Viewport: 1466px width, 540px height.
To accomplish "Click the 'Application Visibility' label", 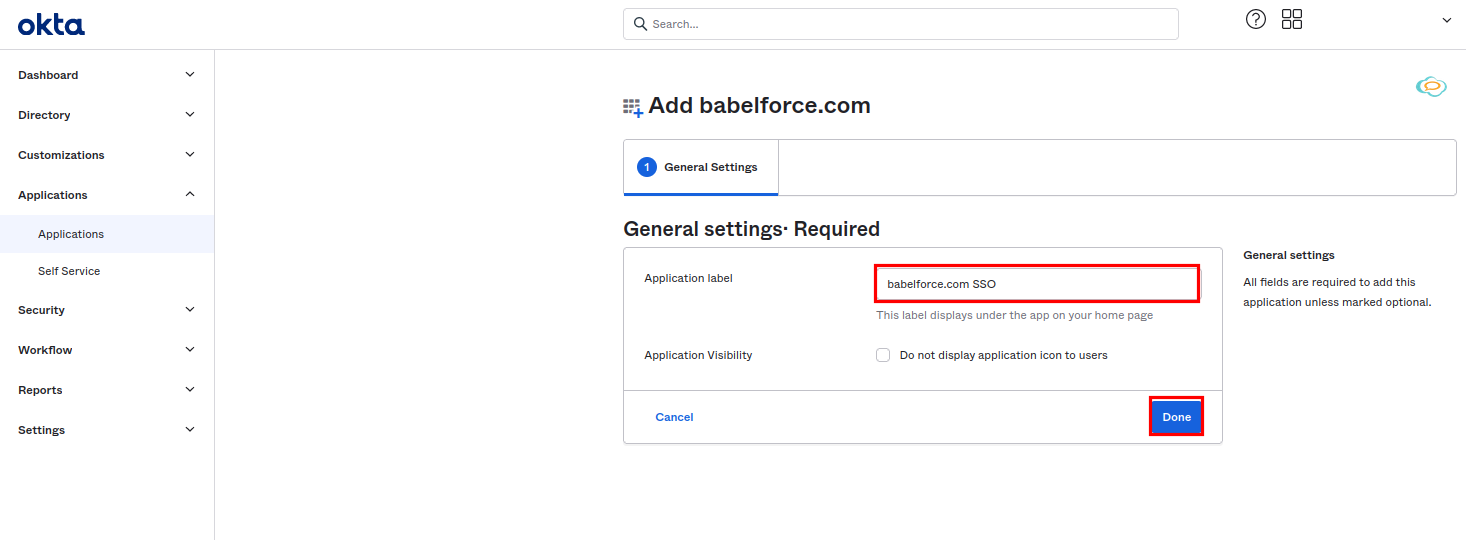I will click(x=698, y=355).
